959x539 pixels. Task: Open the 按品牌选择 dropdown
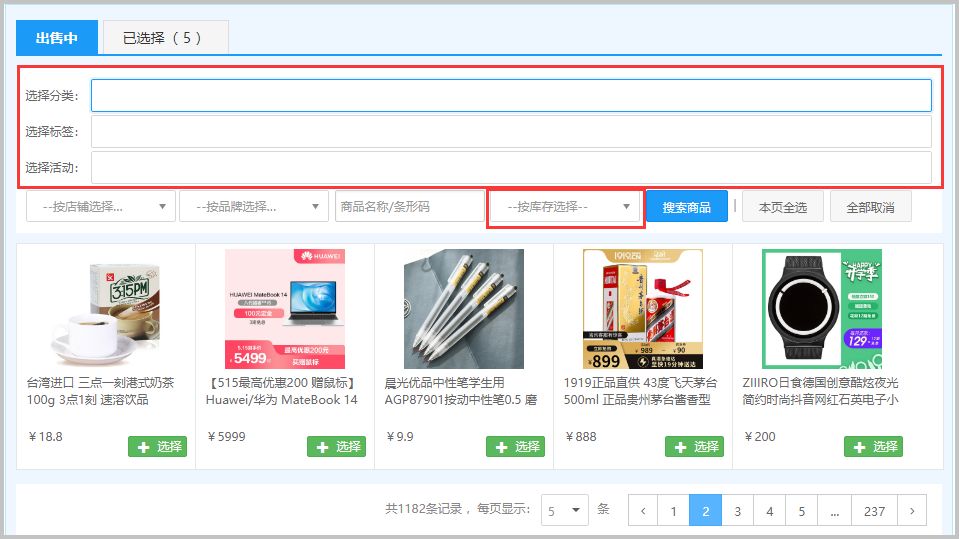tap(254, 207)
